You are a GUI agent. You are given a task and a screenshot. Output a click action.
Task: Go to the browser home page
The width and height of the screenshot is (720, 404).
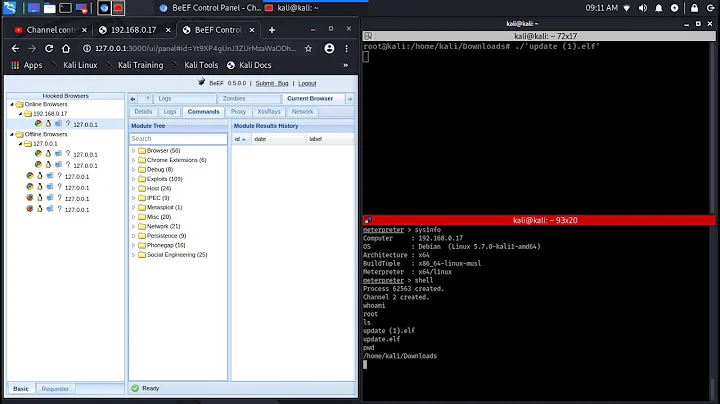(66, 48)
